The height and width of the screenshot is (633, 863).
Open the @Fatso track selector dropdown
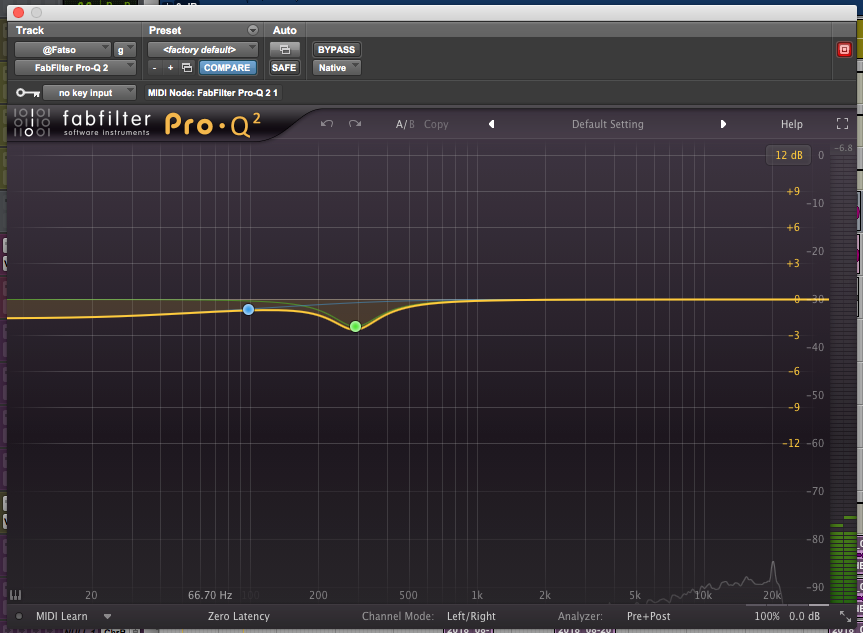tap(62, 50)
